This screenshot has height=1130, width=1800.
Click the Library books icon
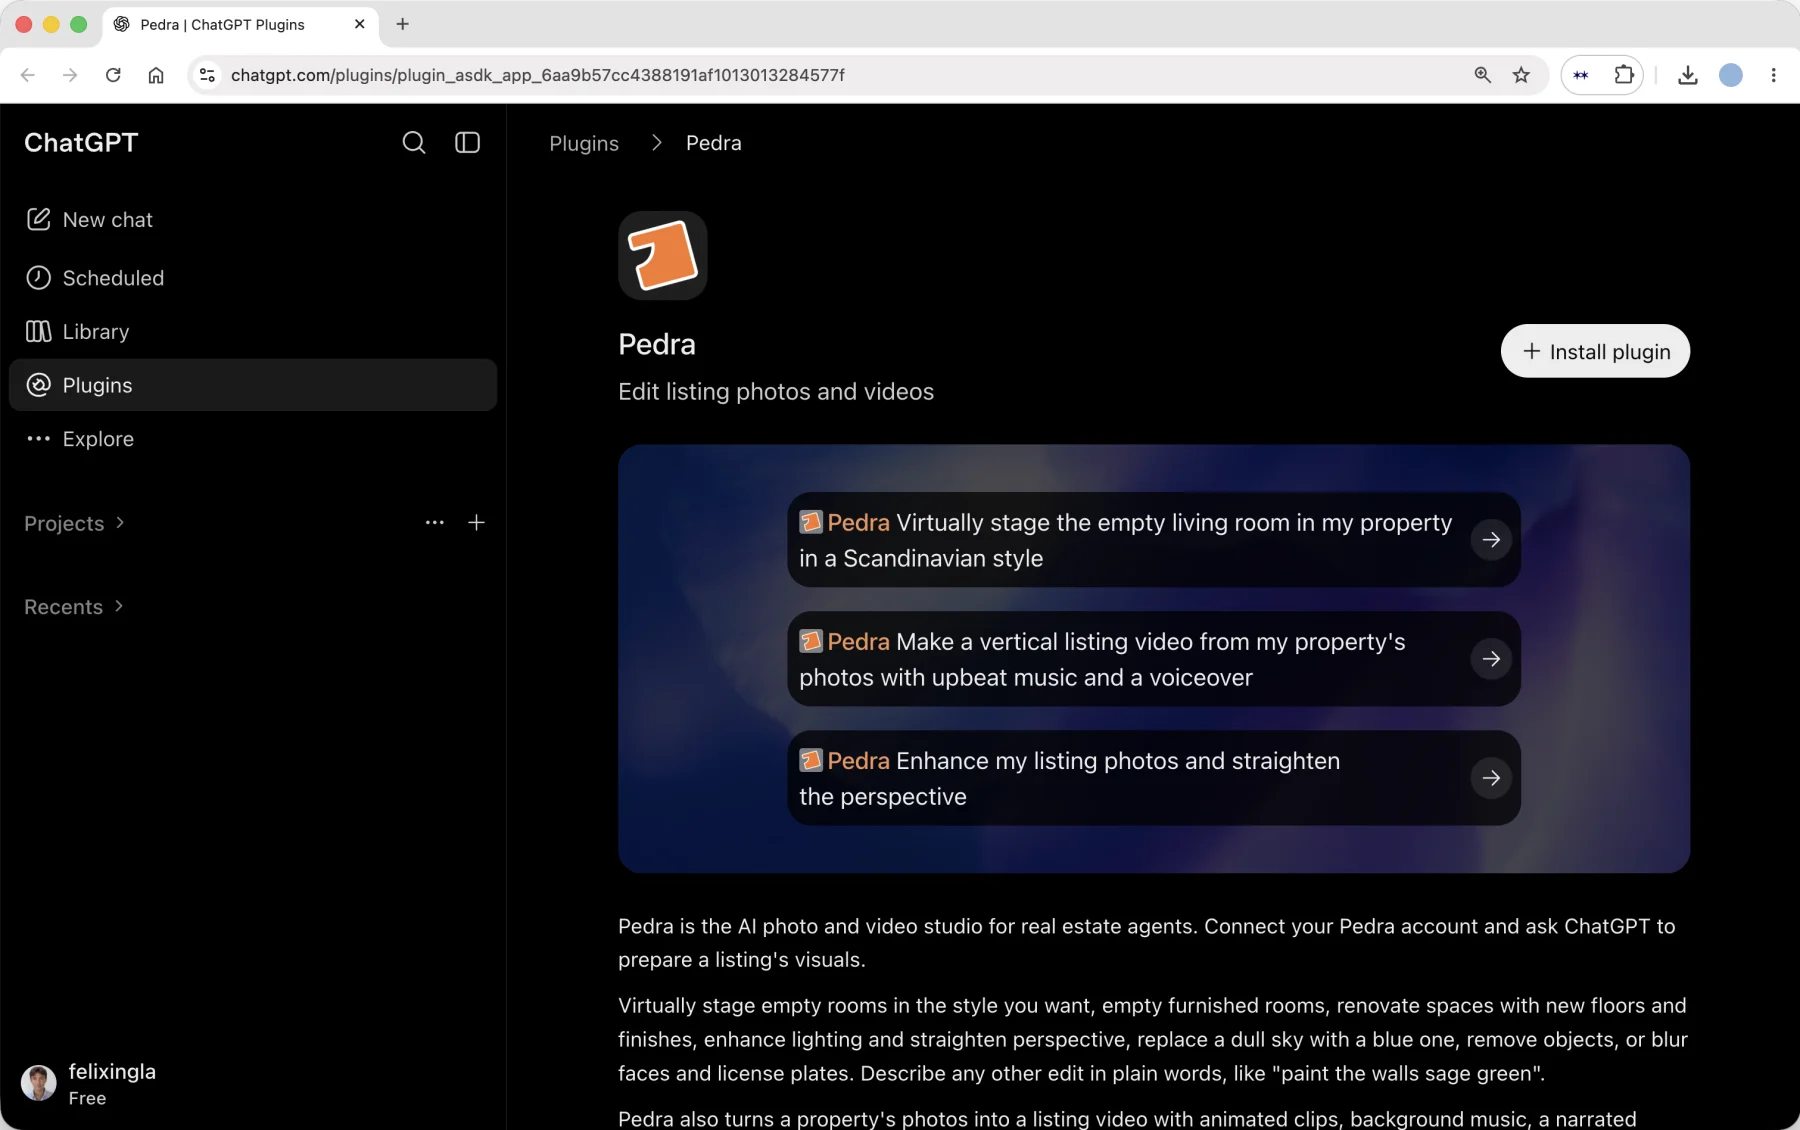tap(38, 331)
